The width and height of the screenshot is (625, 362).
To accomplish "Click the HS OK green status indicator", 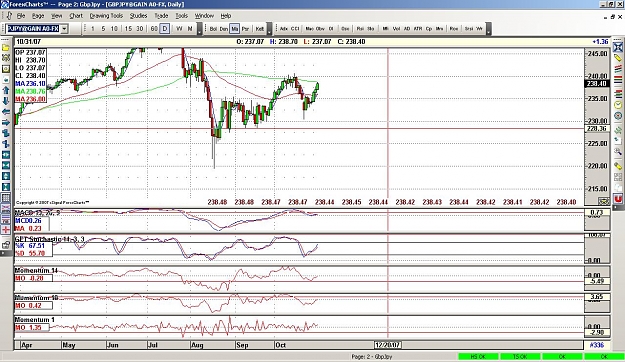I will tap(478, 356).
